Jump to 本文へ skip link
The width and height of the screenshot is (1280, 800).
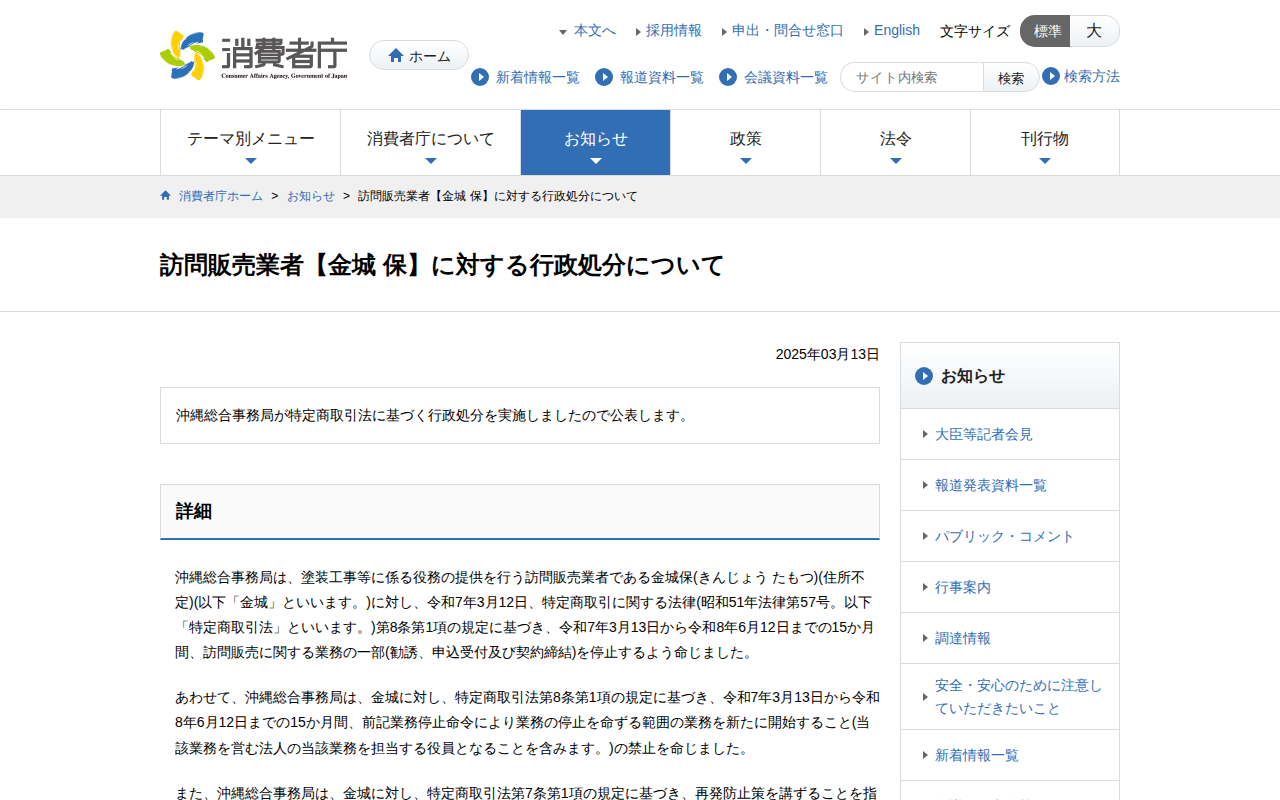(x=595, y=31)
